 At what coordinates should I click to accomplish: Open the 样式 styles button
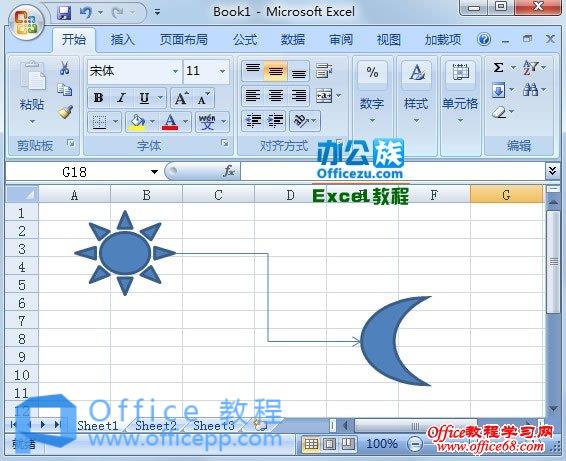pyautogui.click(x=416, y=93)
